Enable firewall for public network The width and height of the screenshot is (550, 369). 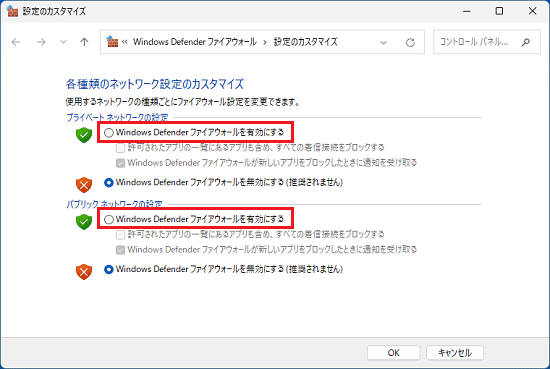tap(109, 219)
